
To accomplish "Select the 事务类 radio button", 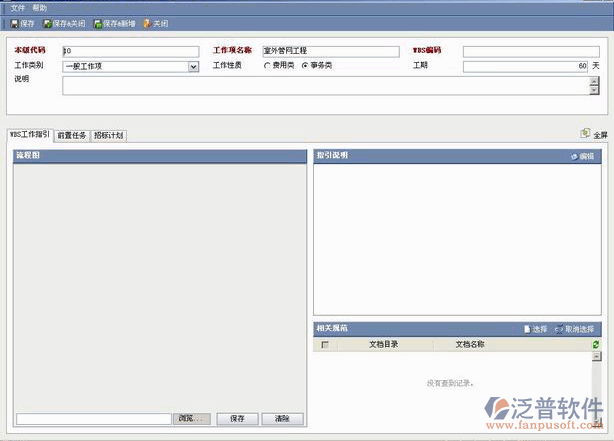I will point(305,66).
